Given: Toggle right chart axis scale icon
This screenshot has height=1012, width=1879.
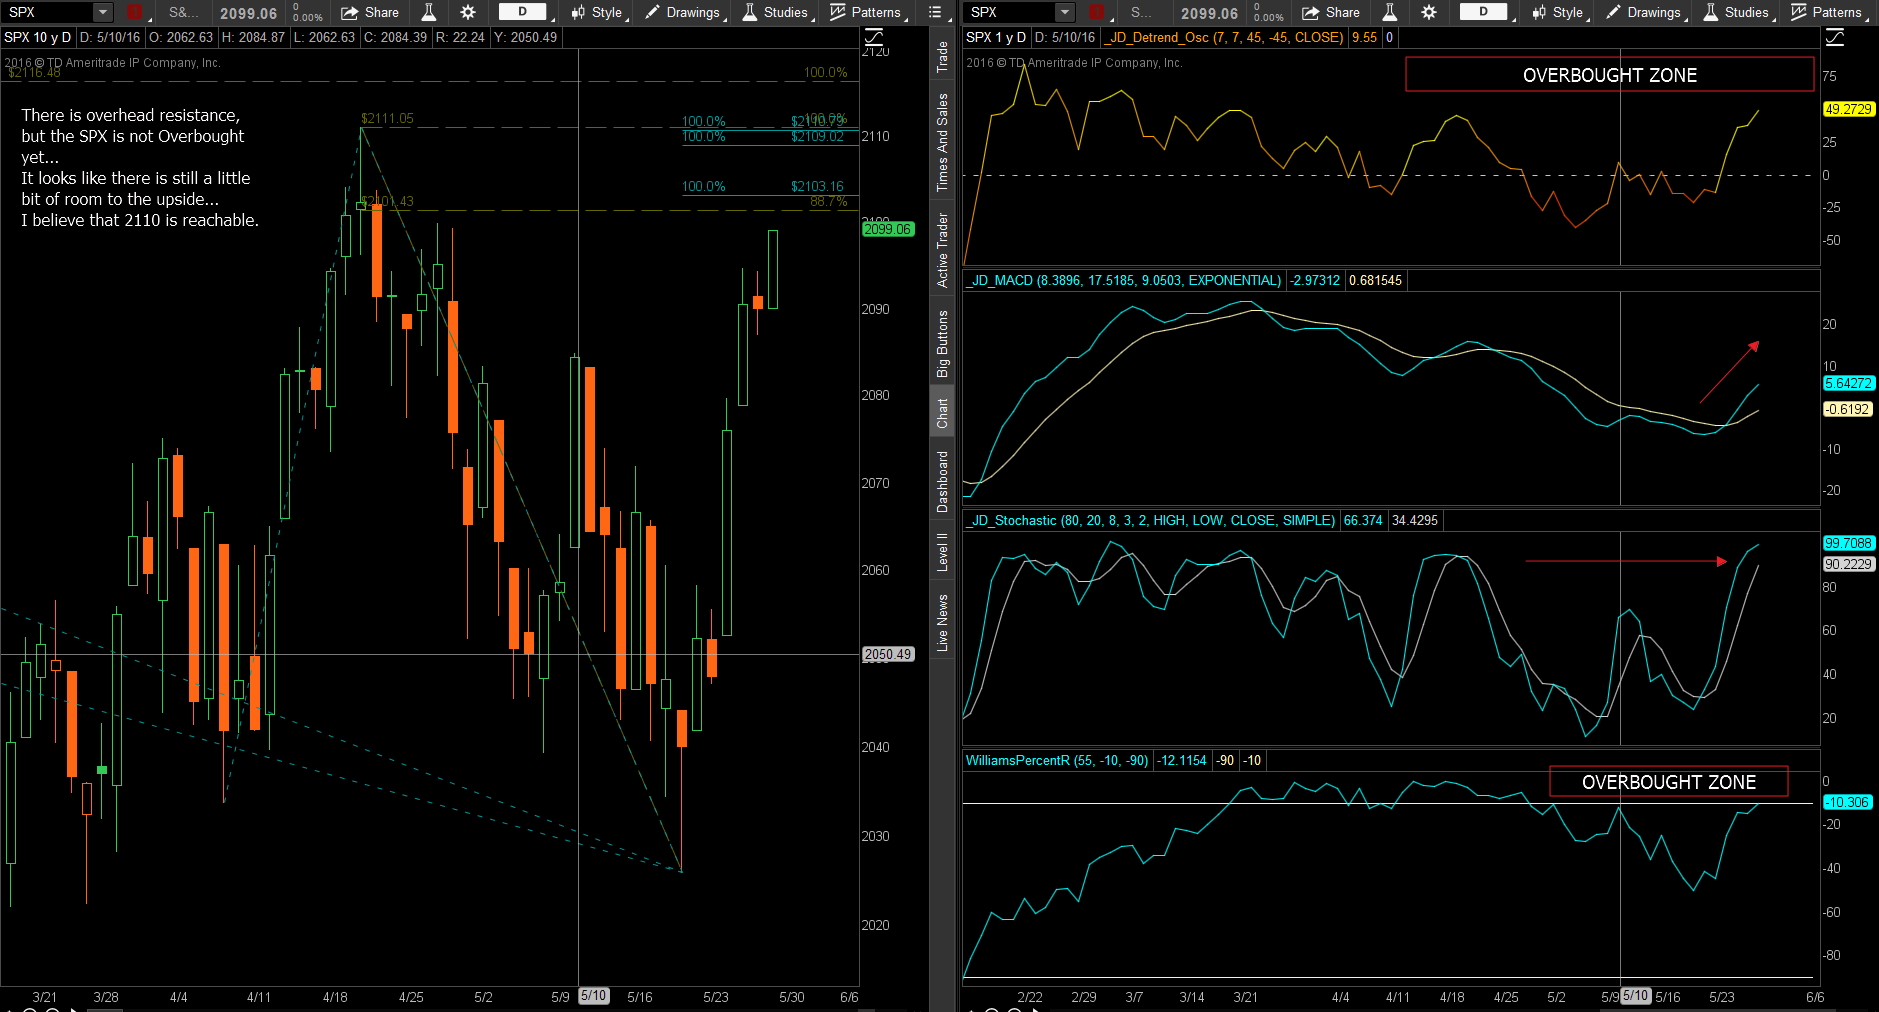Looking at the screenshot, I should (1835, 37).
